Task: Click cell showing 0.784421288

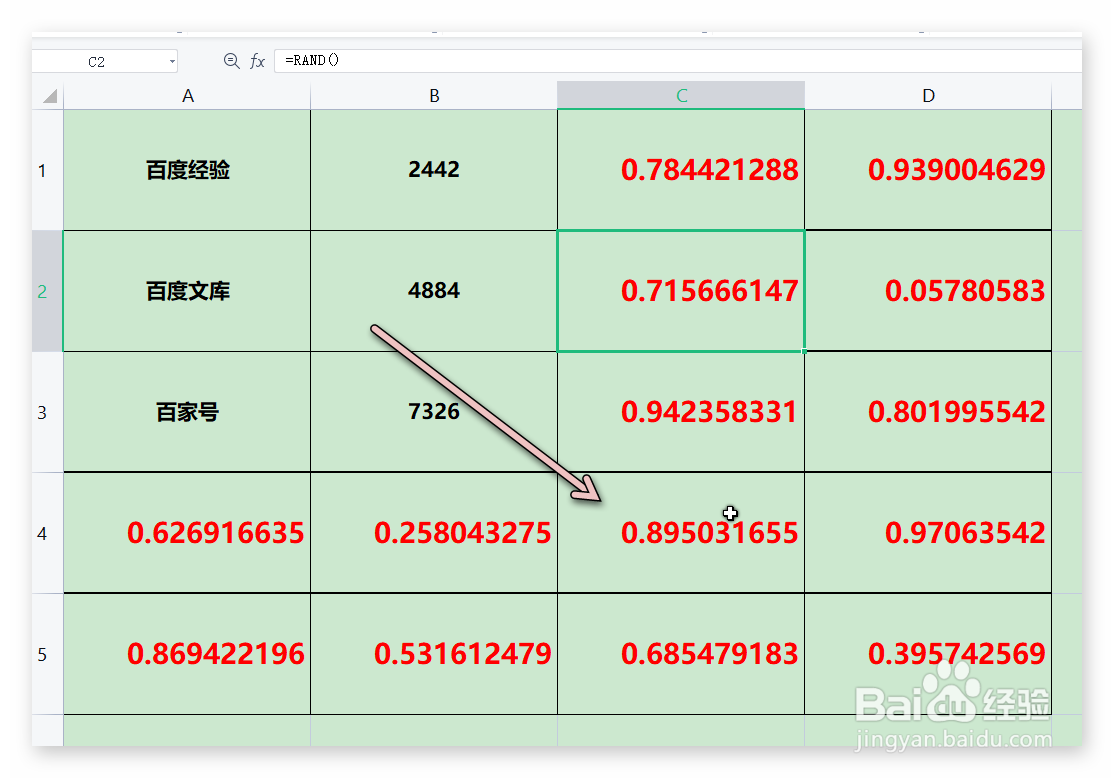Action: [681, 170]
